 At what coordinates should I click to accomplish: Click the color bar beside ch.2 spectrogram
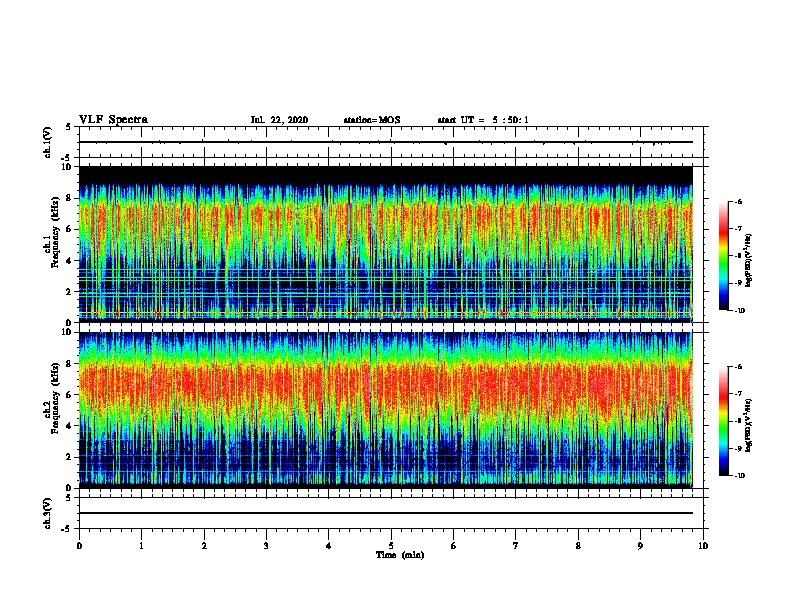pyautogui.click(x=723, y=421)
